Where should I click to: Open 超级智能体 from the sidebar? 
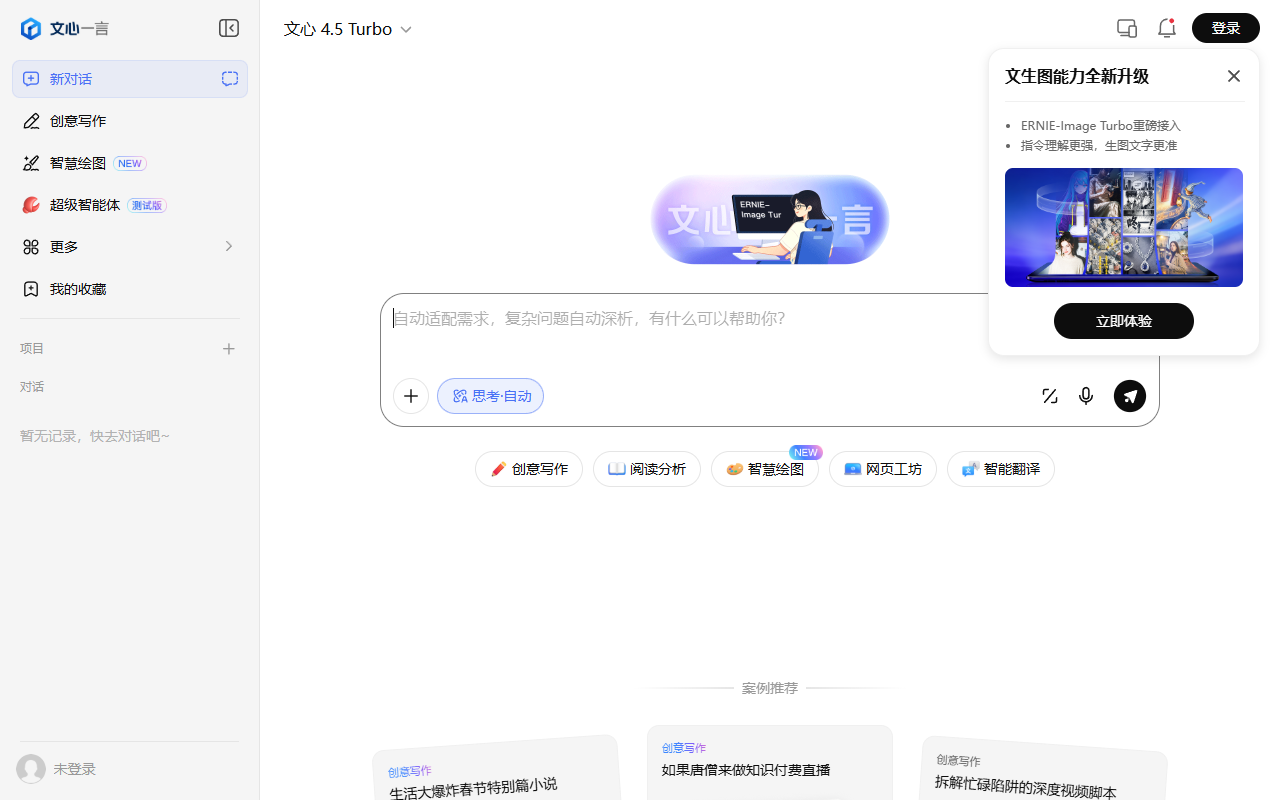click(x=85, y=204)
